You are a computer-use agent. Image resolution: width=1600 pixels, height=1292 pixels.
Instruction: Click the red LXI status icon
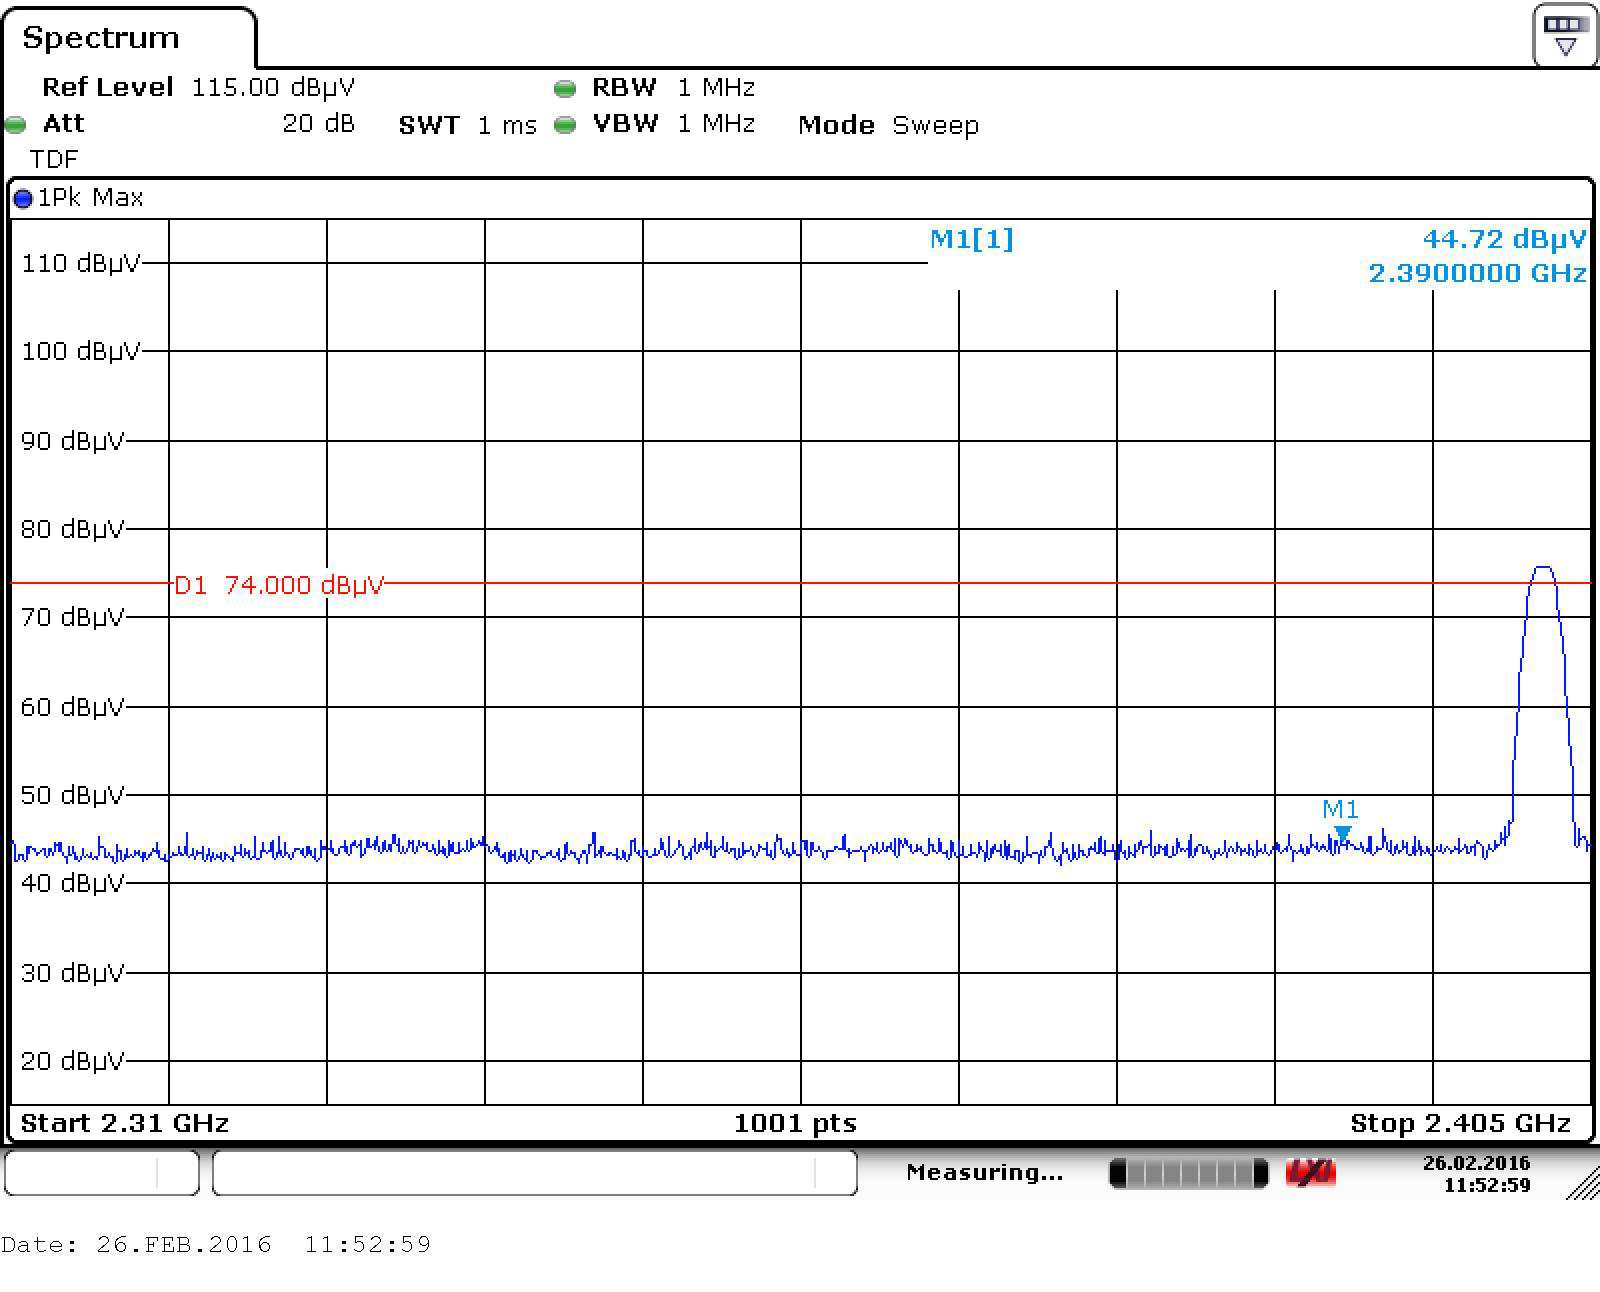[x=1310, y=1173]
